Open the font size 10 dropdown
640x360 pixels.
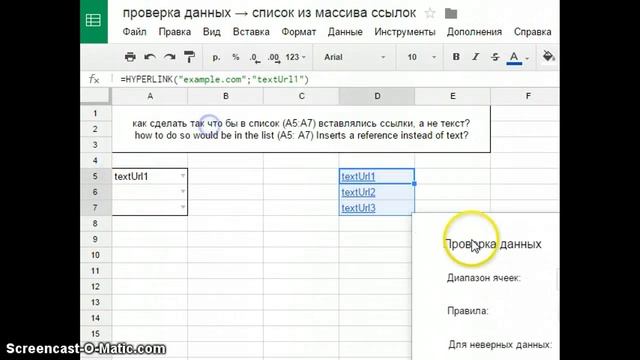point(421,58)
